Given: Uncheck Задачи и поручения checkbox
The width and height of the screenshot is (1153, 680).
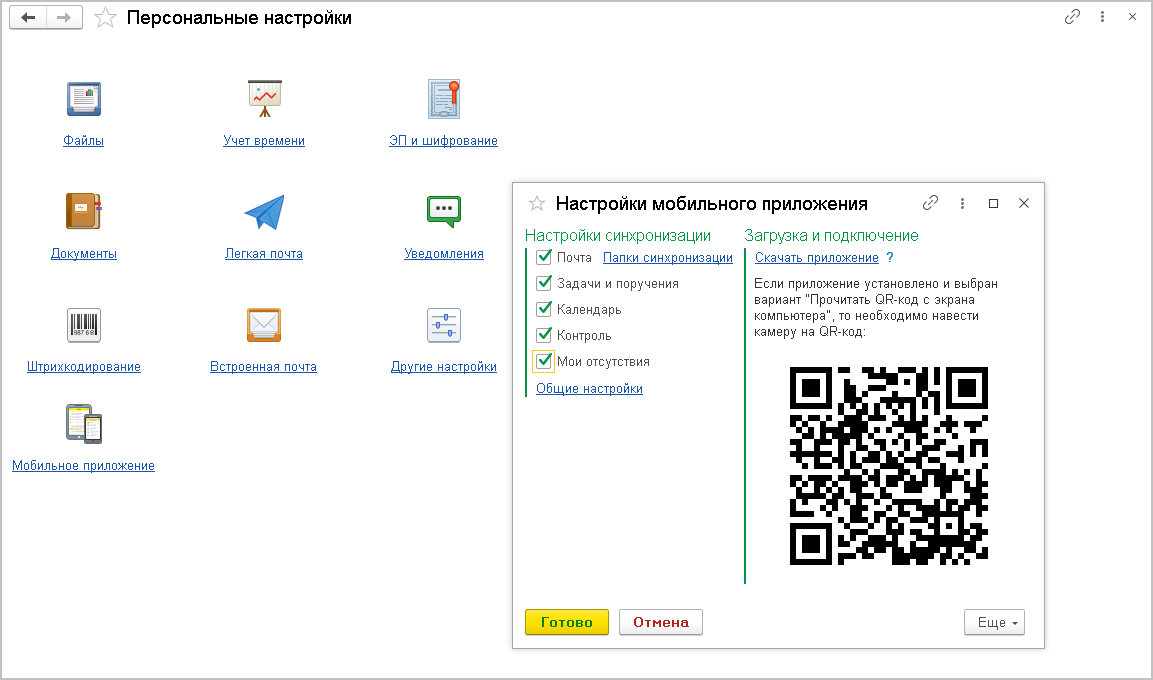Looking at the screenshot, I should point(544,283).
